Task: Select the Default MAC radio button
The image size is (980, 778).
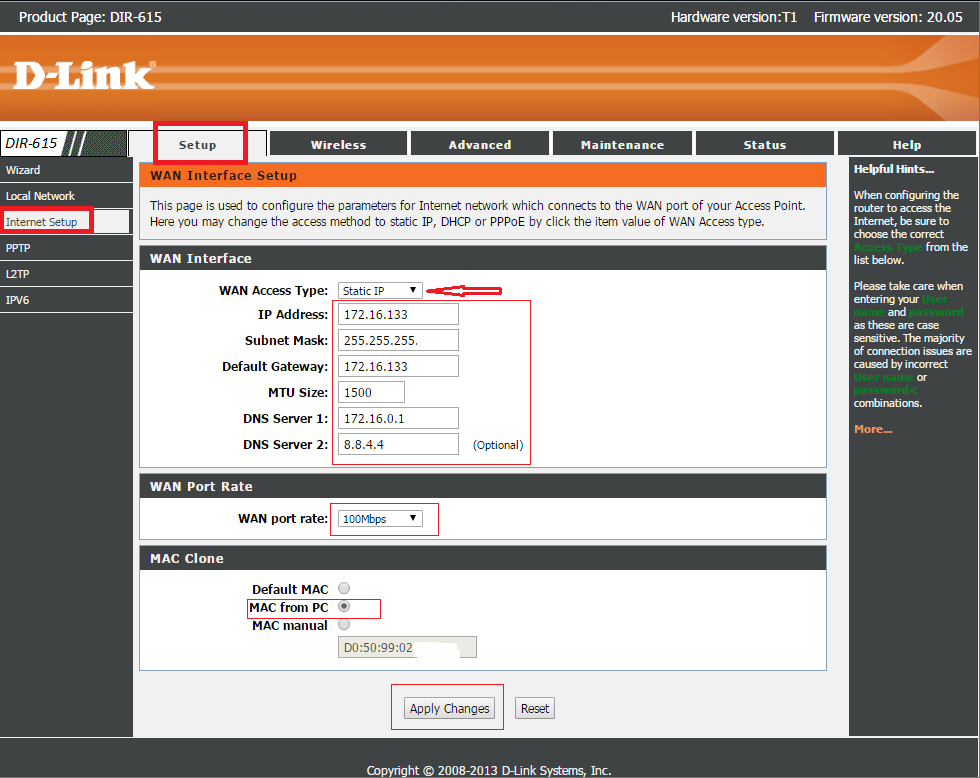Action: click(344, 588)
